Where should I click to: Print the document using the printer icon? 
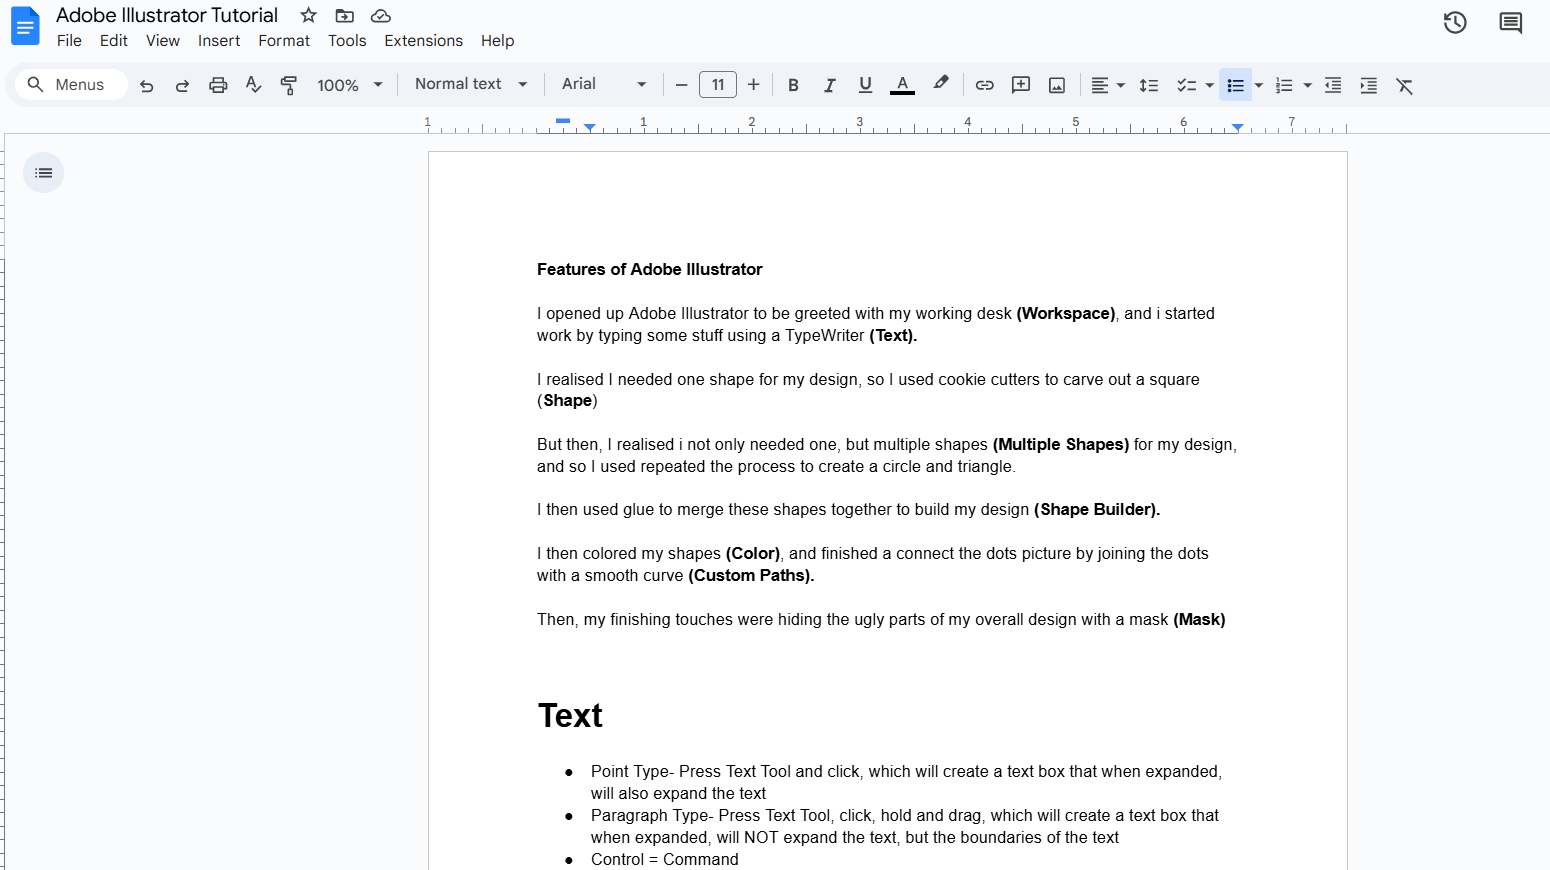click(x=218, y=86)
